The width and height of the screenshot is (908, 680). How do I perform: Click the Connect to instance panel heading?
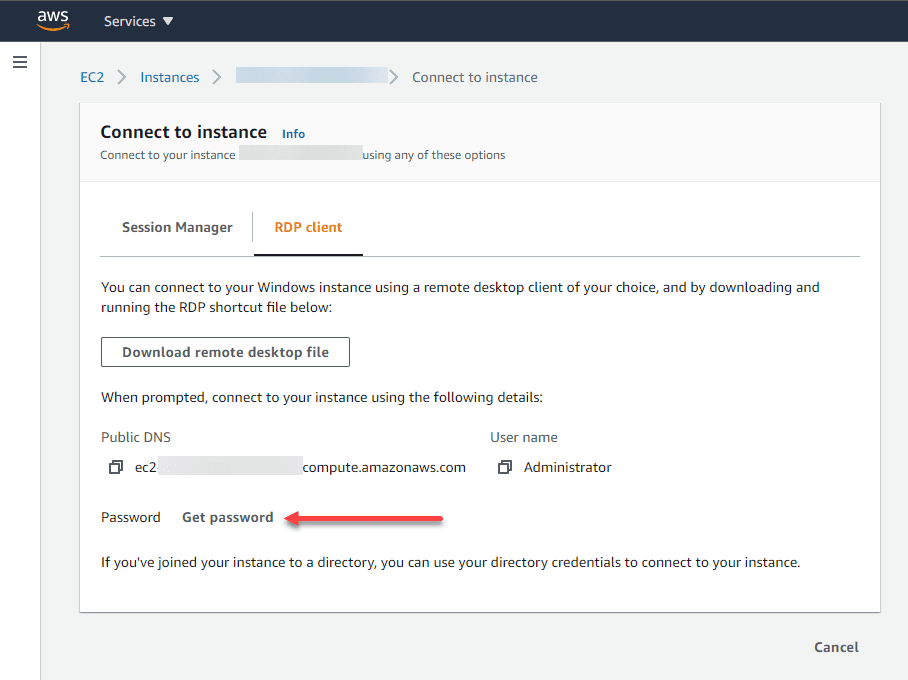pos(184,132)
